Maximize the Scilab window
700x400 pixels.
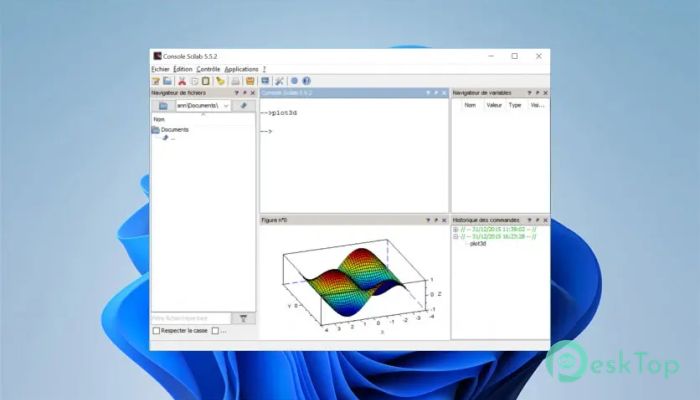pos(515,56)
